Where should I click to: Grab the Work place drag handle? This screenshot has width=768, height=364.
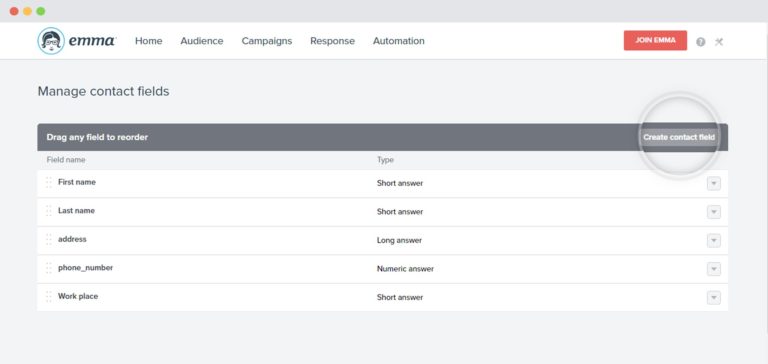[48, 296]
